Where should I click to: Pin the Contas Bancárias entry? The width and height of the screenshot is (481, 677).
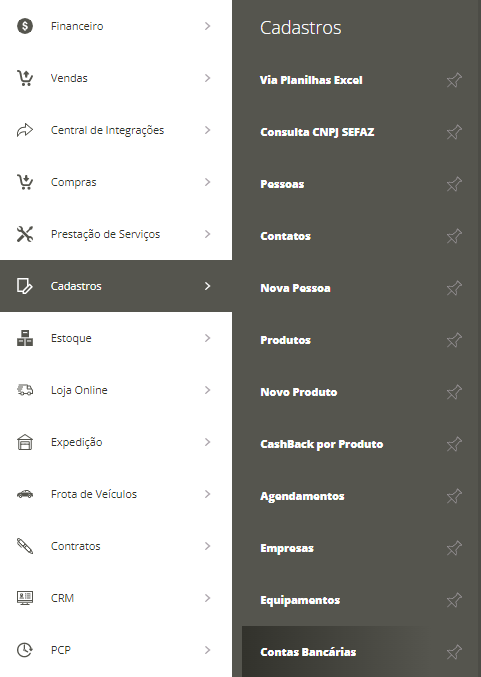click(x=454, y=652)
